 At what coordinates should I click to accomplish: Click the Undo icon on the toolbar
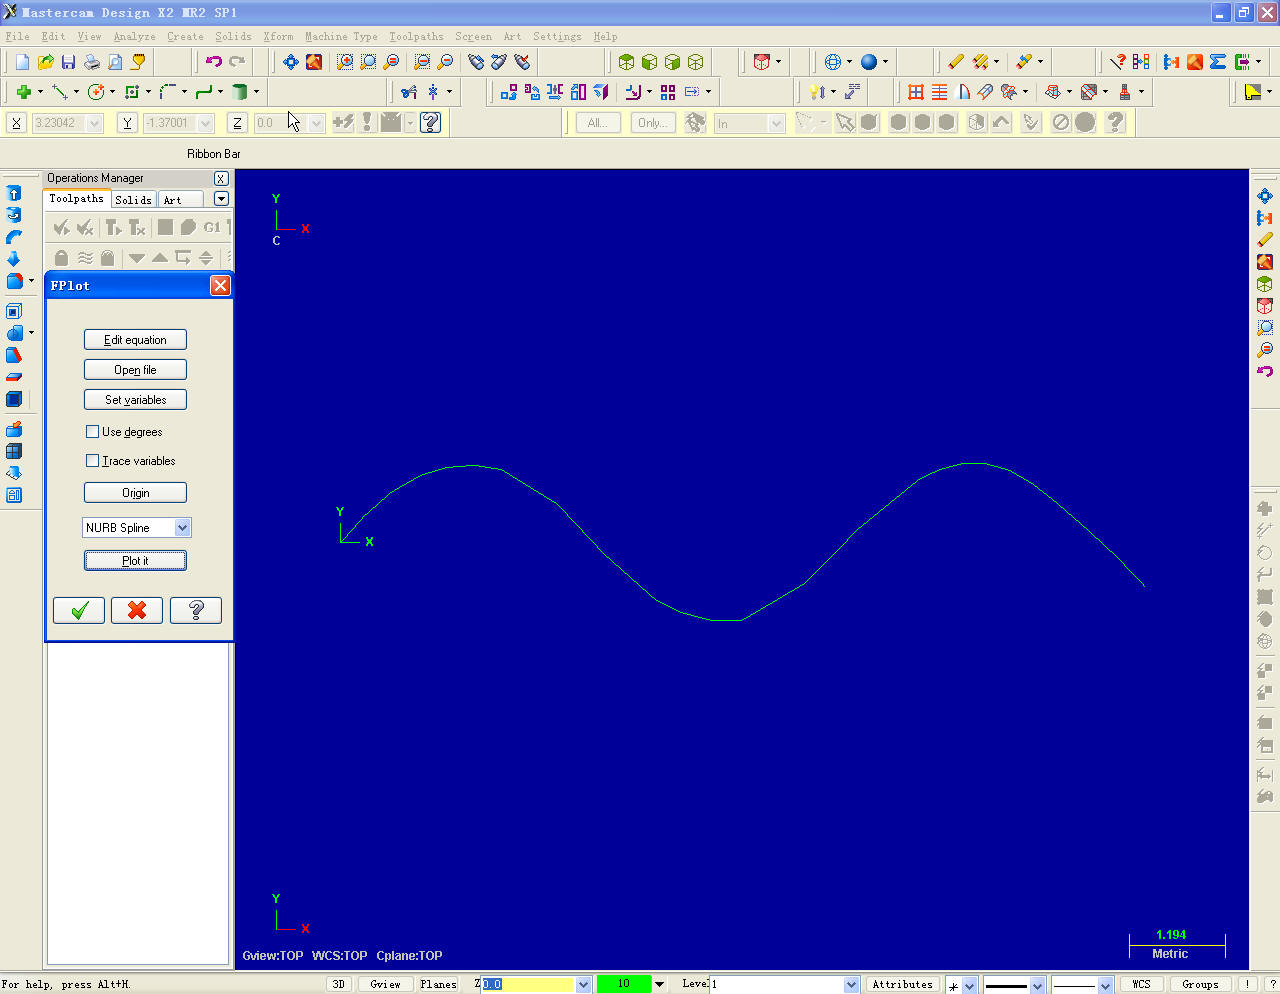tap(214, 61)
